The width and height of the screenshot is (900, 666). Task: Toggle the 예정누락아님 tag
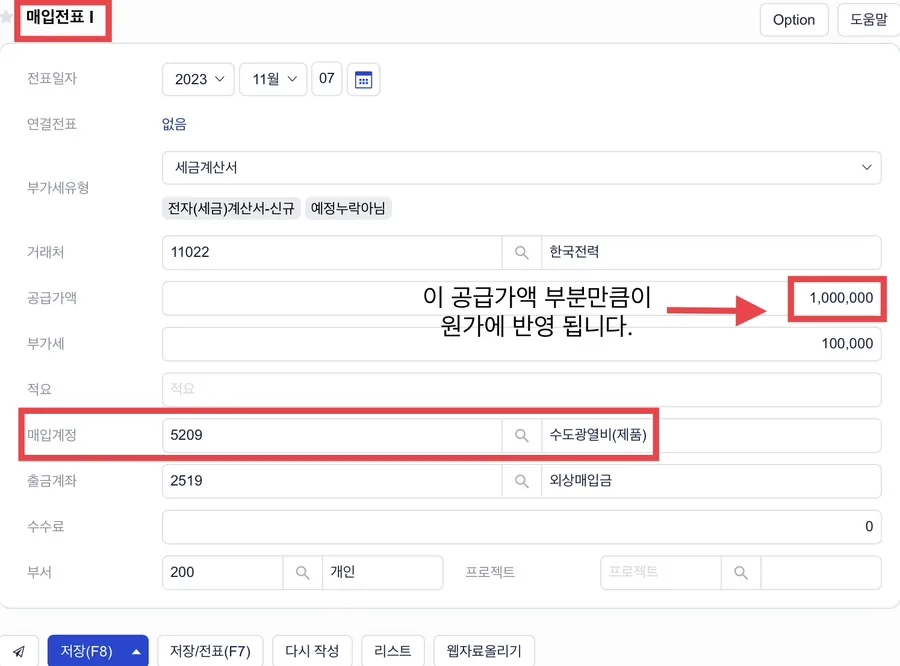pyautogui.click(x=348, y=208)
